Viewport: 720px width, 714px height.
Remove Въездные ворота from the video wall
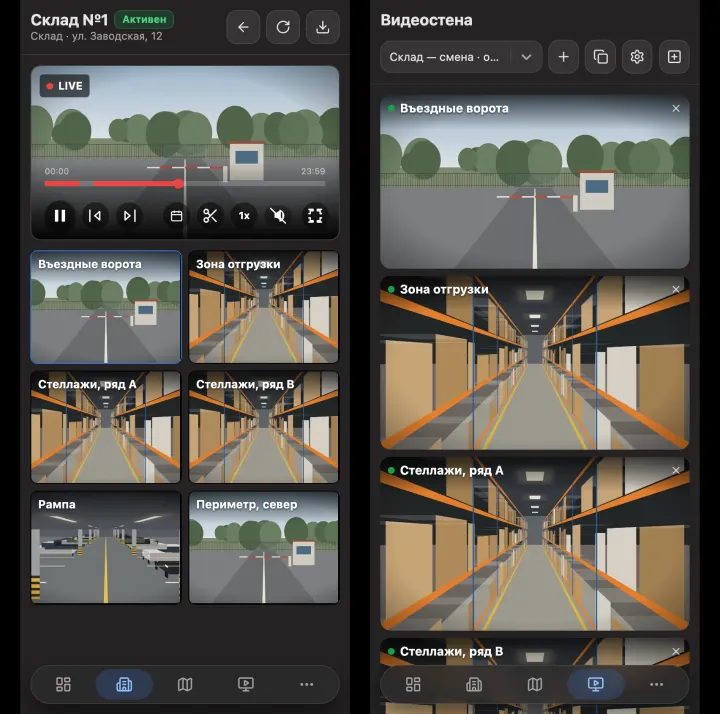pyautogui.click(x=676, y=108)
